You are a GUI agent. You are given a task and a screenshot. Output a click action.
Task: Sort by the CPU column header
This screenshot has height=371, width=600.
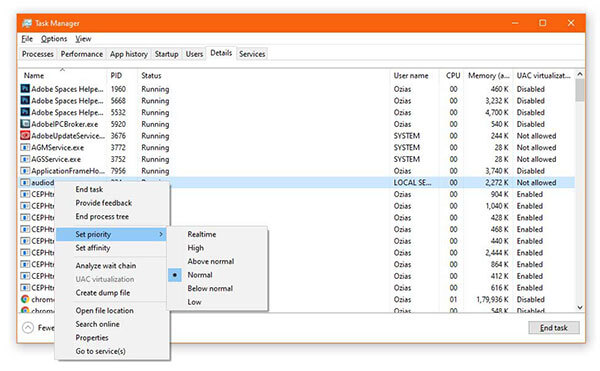click(452, 76)
